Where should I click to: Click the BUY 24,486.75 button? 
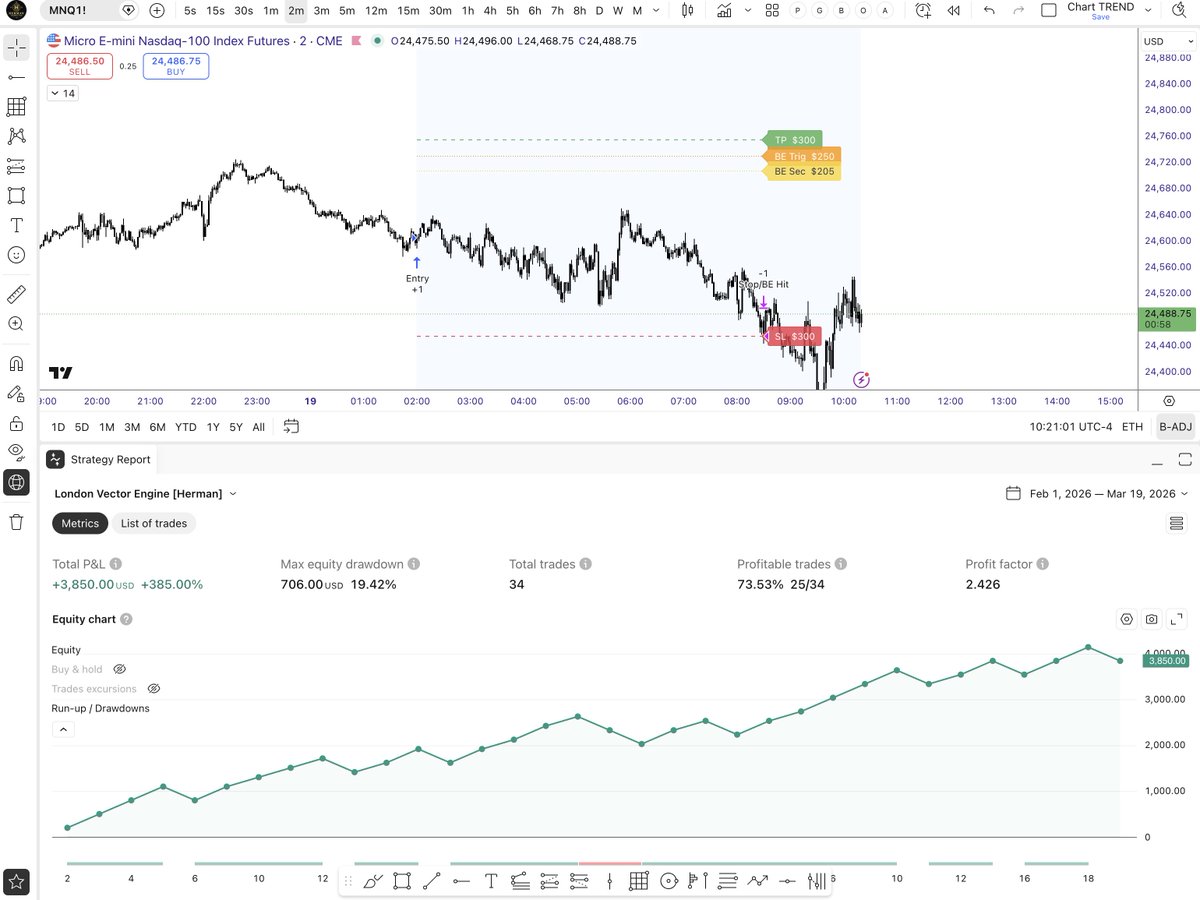[x=175, y=66]
